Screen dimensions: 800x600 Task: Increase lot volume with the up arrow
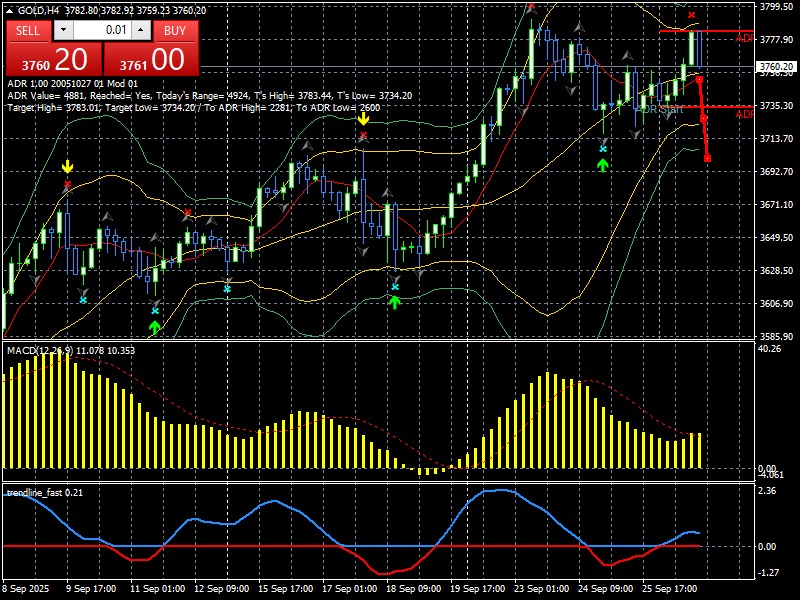141,31
